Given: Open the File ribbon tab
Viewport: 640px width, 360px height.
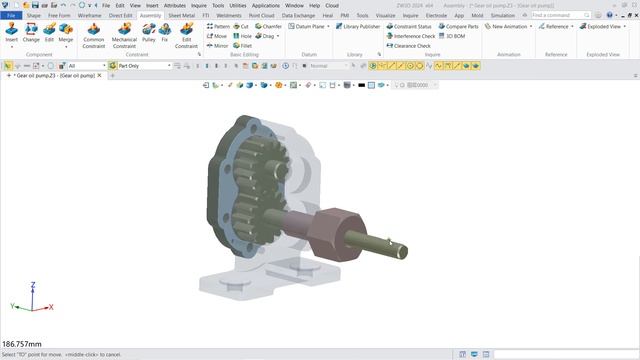Looking at the screenshot, I should 11,15.
